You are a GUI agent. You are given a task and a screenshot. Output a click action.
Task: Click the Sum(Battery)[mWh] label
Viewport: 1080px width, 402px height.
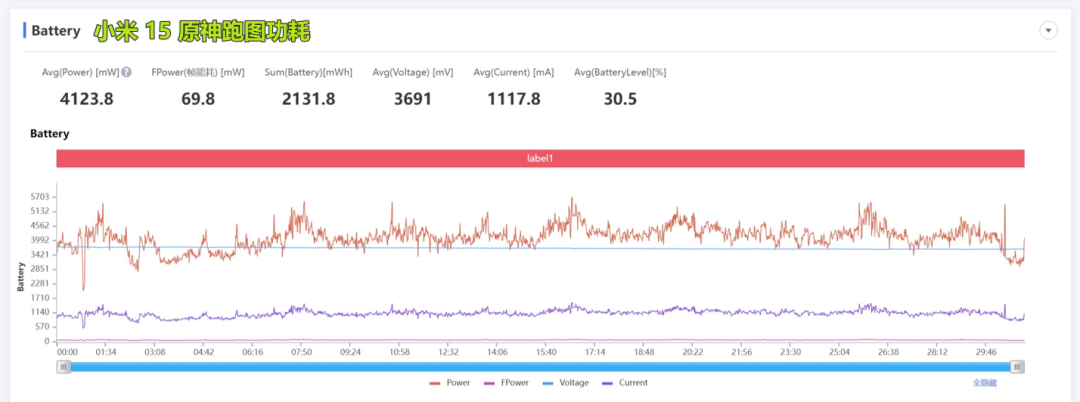309,72
